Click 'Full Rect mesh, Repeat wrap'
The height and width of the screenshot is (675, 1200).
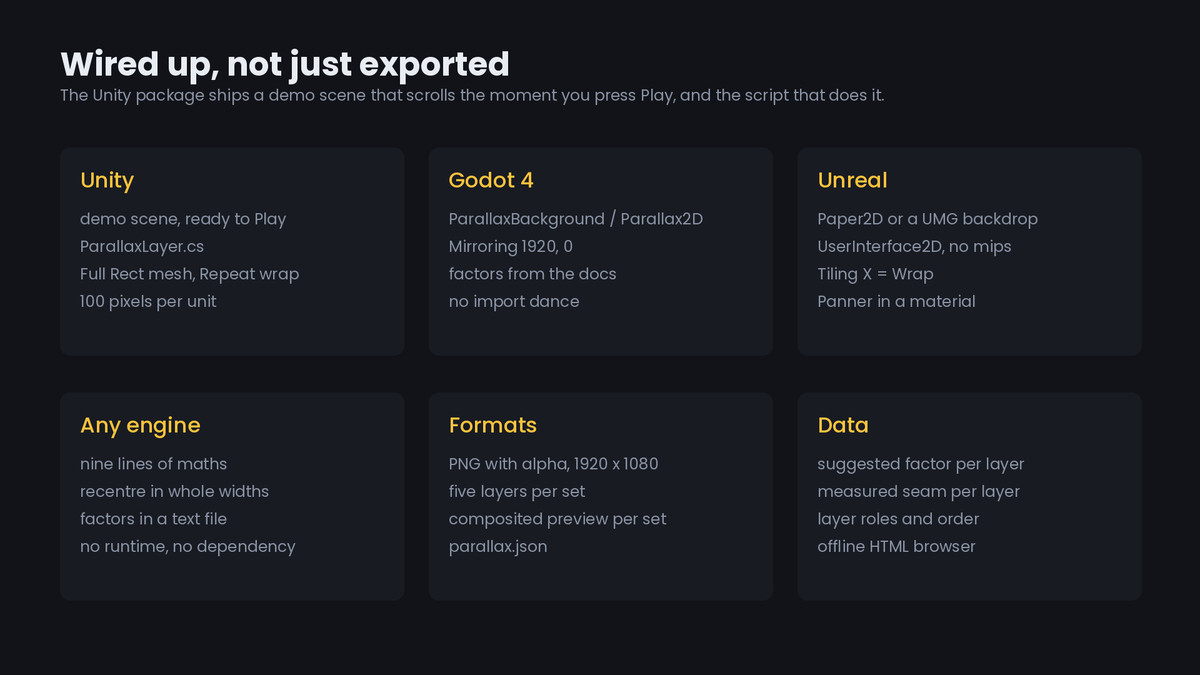coord(189,274)
